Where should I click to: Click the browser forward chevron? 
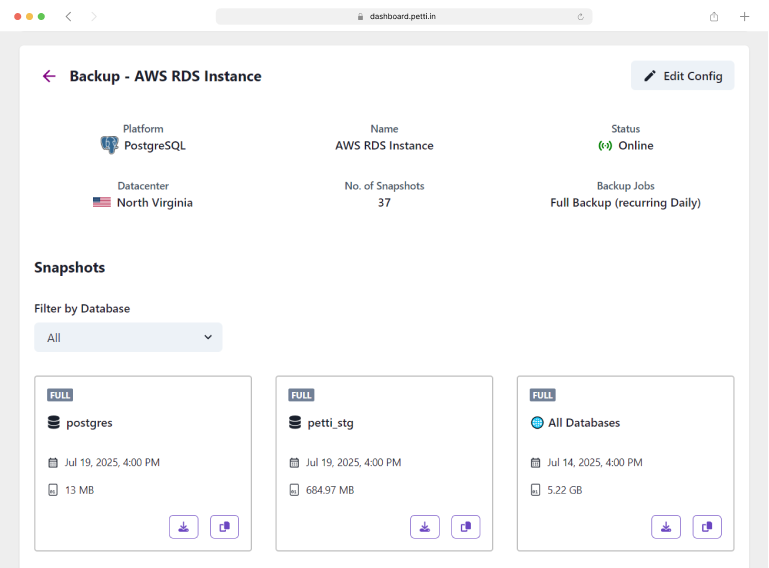point(94,17)
